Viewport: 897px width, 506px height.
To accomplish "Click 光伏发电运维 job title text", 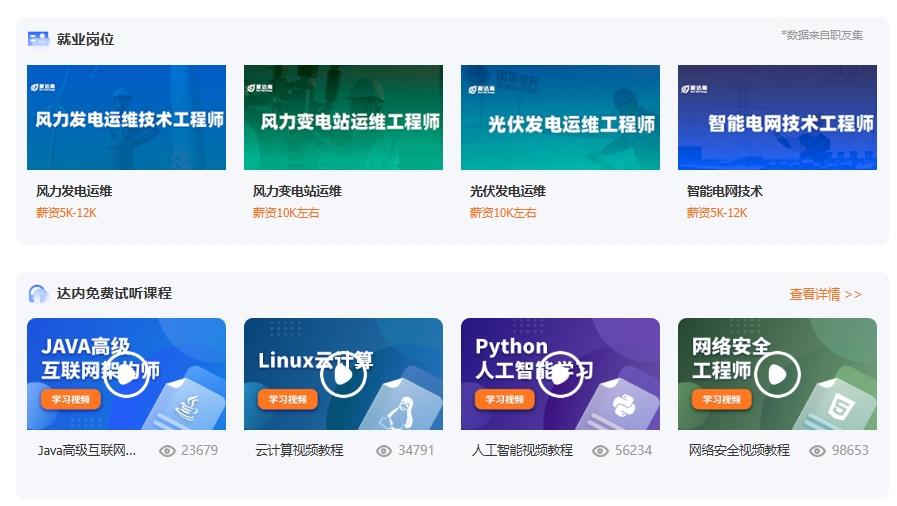I will coord(508,191).
